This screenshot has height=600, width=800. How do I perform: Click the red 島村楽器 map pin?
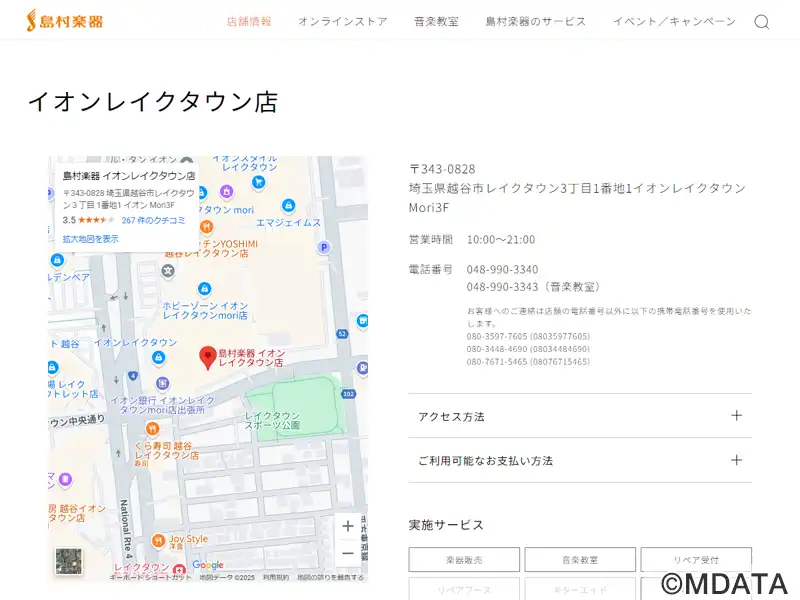click(208, 357)
